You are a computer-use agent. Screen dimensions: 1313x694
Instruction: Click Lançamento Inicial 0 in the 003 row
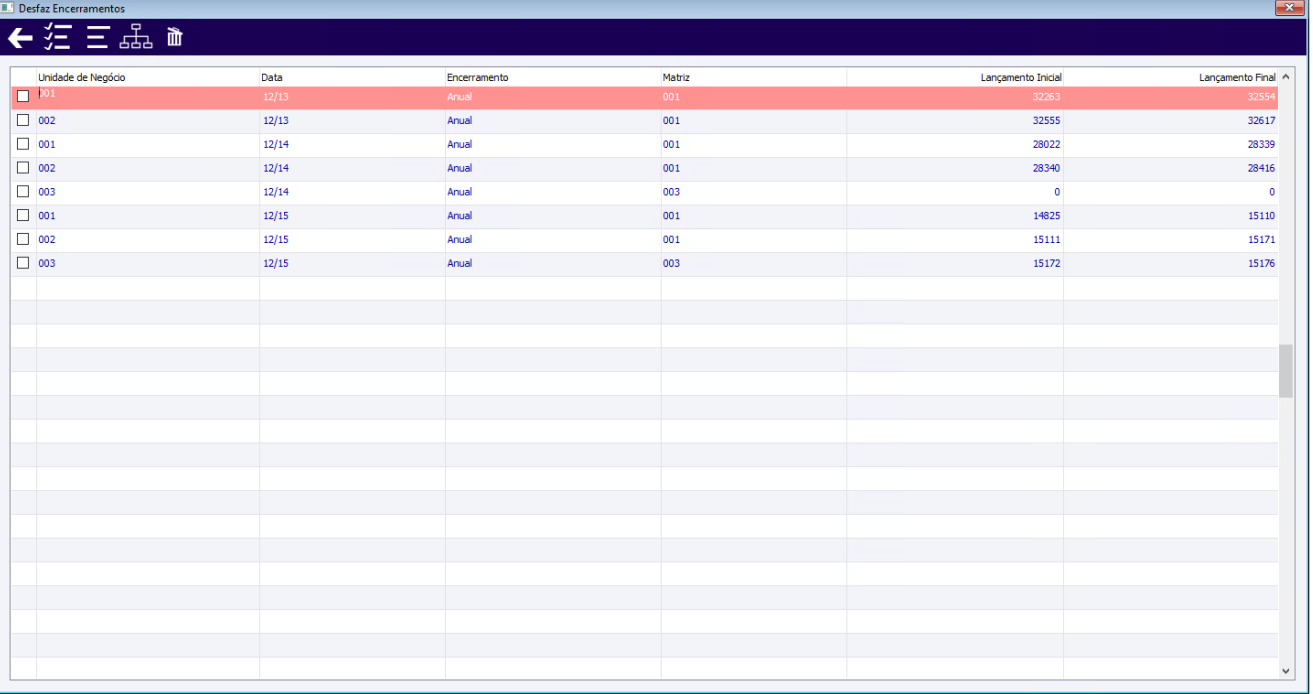955,192
